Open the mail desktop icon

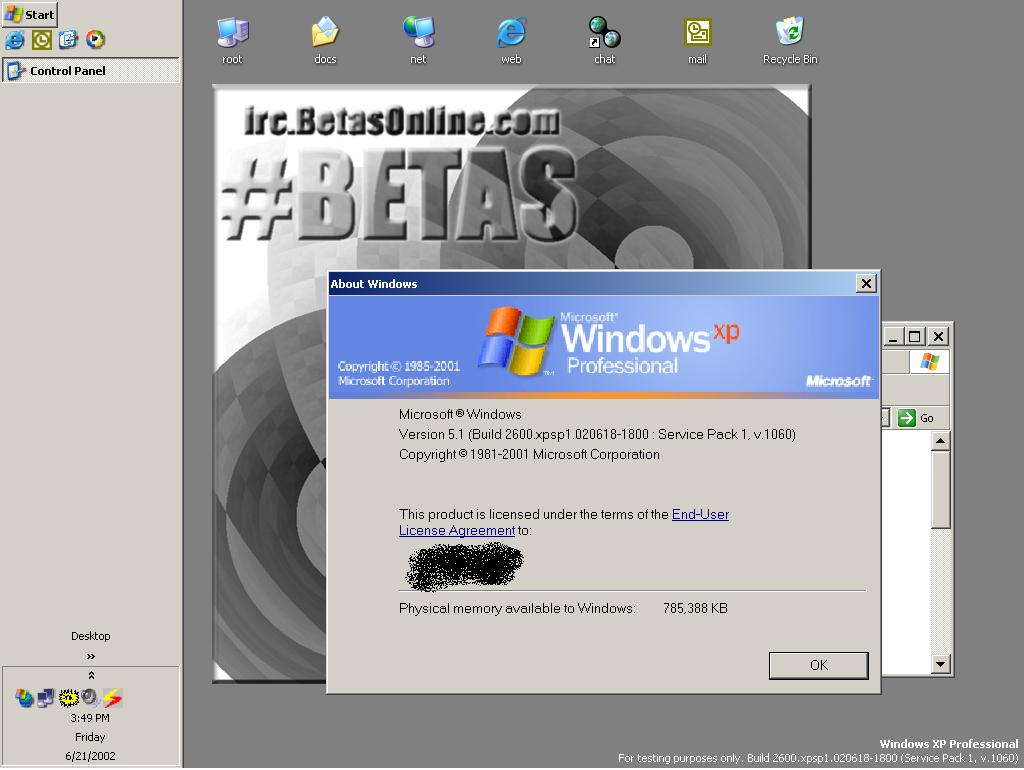[697, 40]
